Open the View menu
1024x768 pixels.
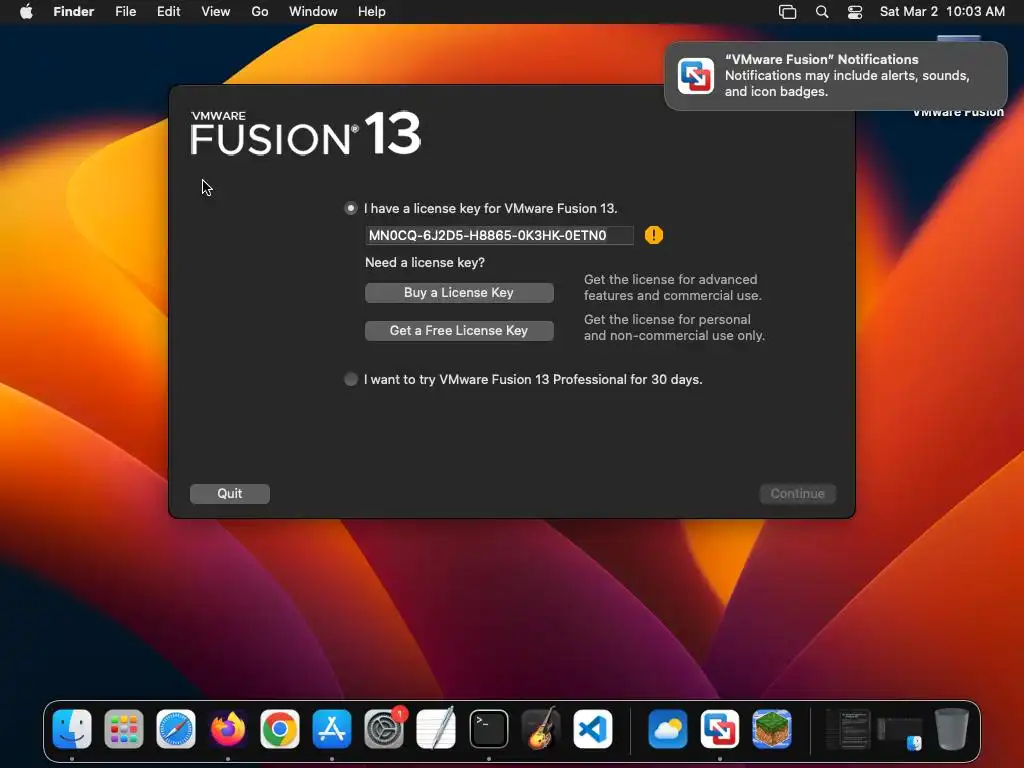216,12
